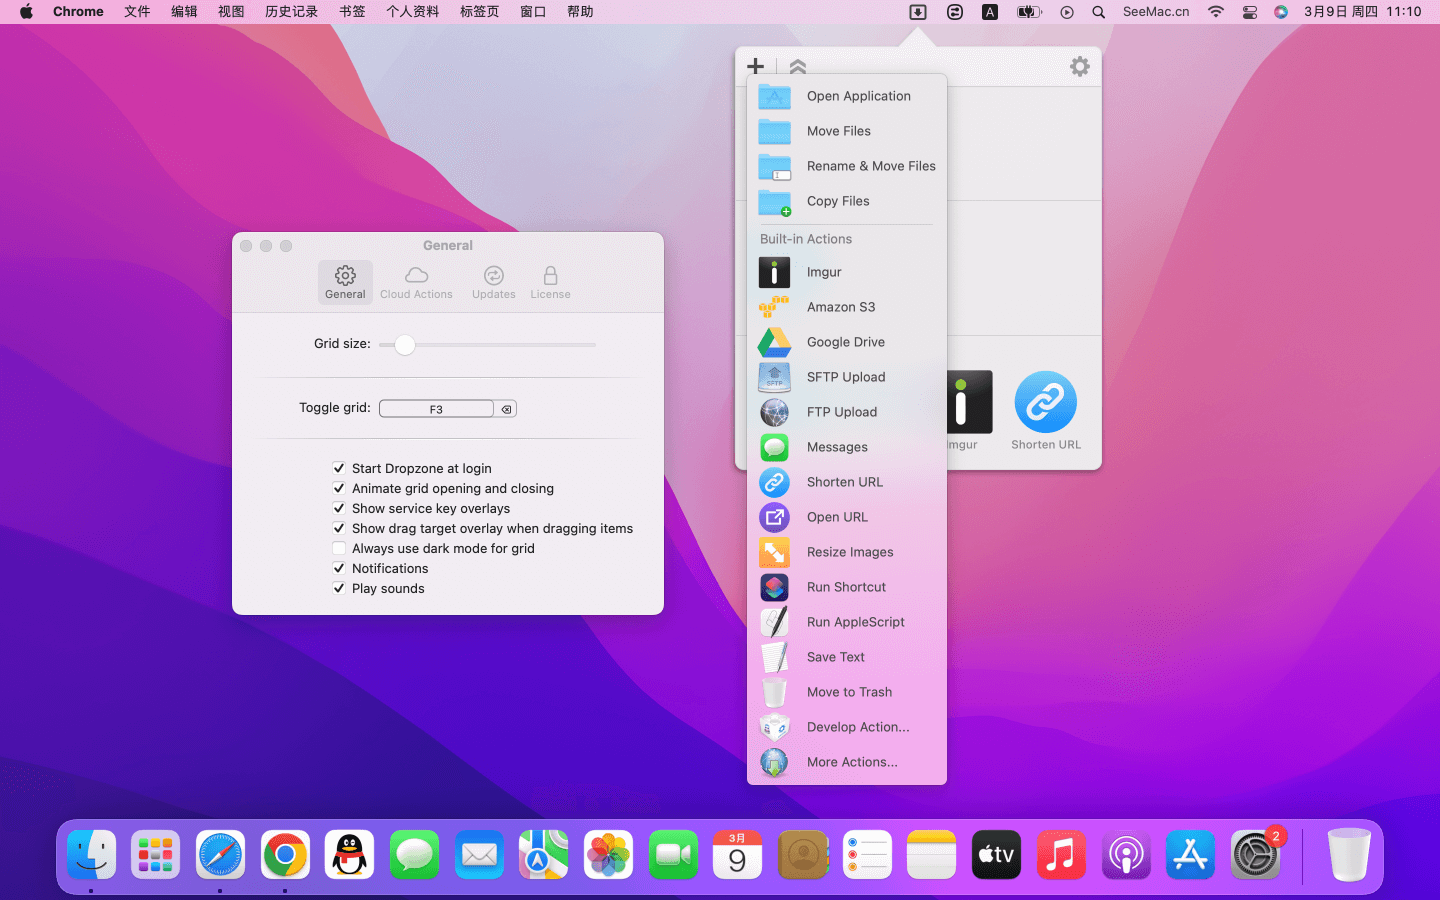Pick the Imgur icon in the Built-in Actions list
The width and height of the screenshot is (1440, 900).
click(774, 272)
